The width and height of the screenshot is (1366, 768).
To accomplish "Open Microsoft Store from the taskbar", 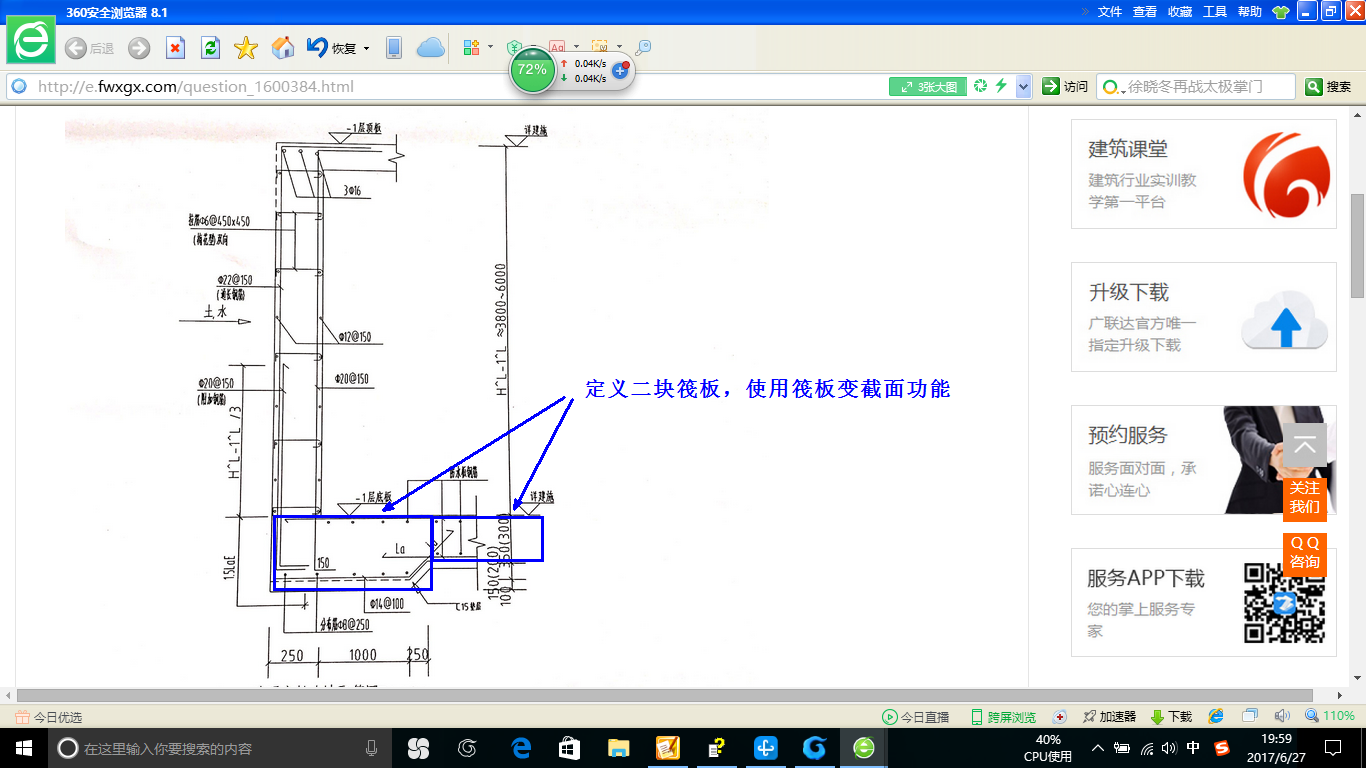I will (570, 748).
